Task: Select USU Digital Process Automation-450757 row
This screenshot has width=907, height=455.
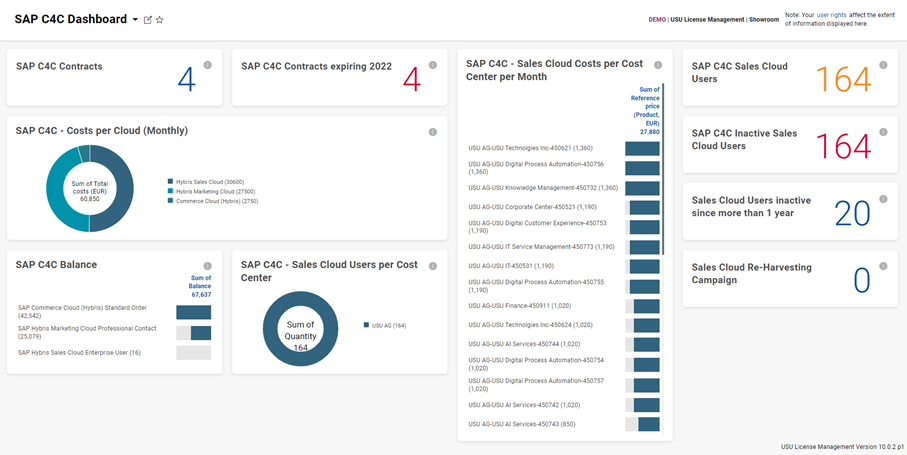Action: [564, 385]
